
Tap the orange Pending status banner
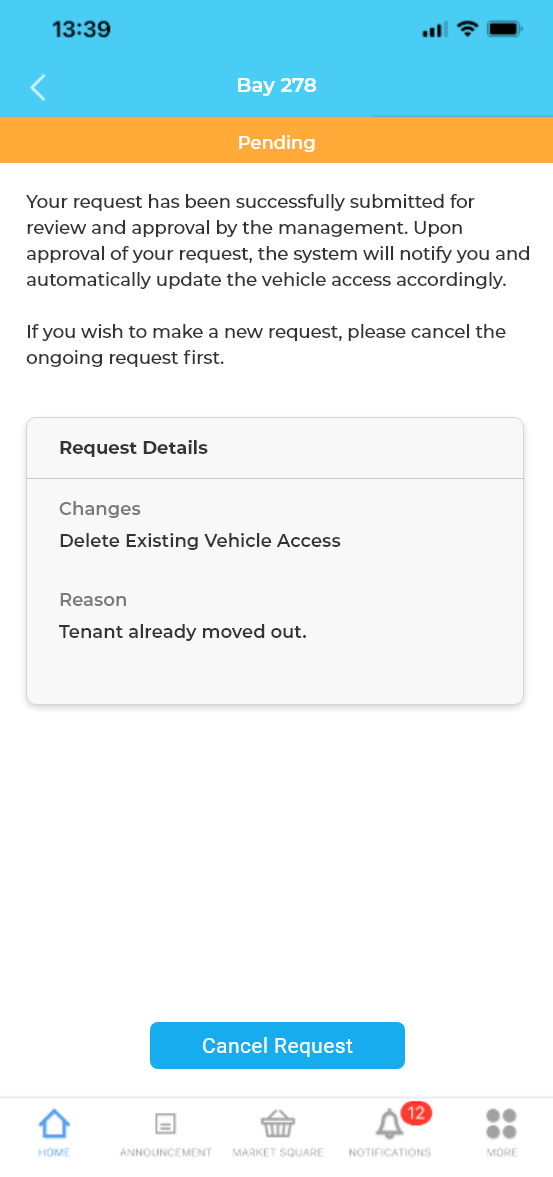pyautogui.click(x=276, y=141)
